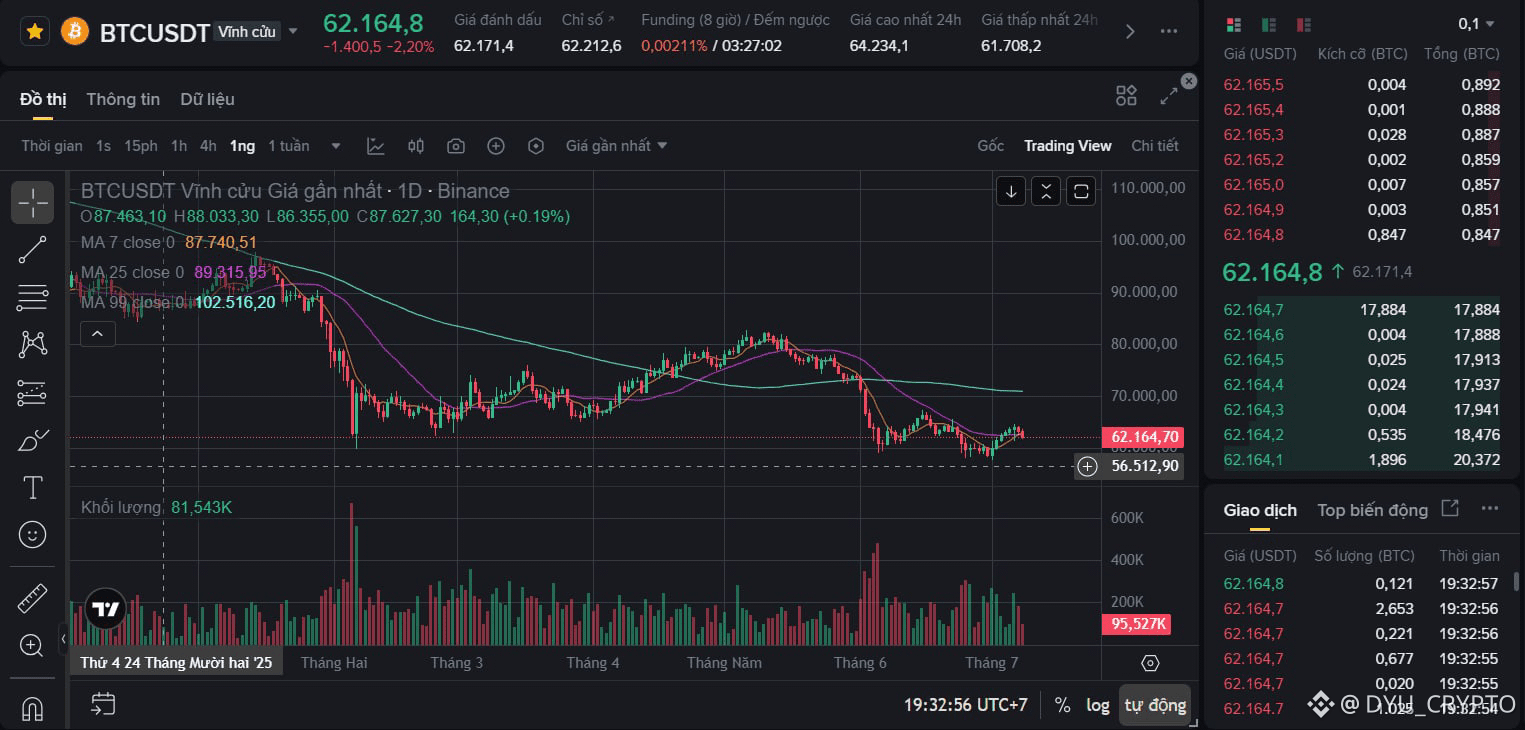Activate the zoom in magnifier tool

tap(33, 645)
